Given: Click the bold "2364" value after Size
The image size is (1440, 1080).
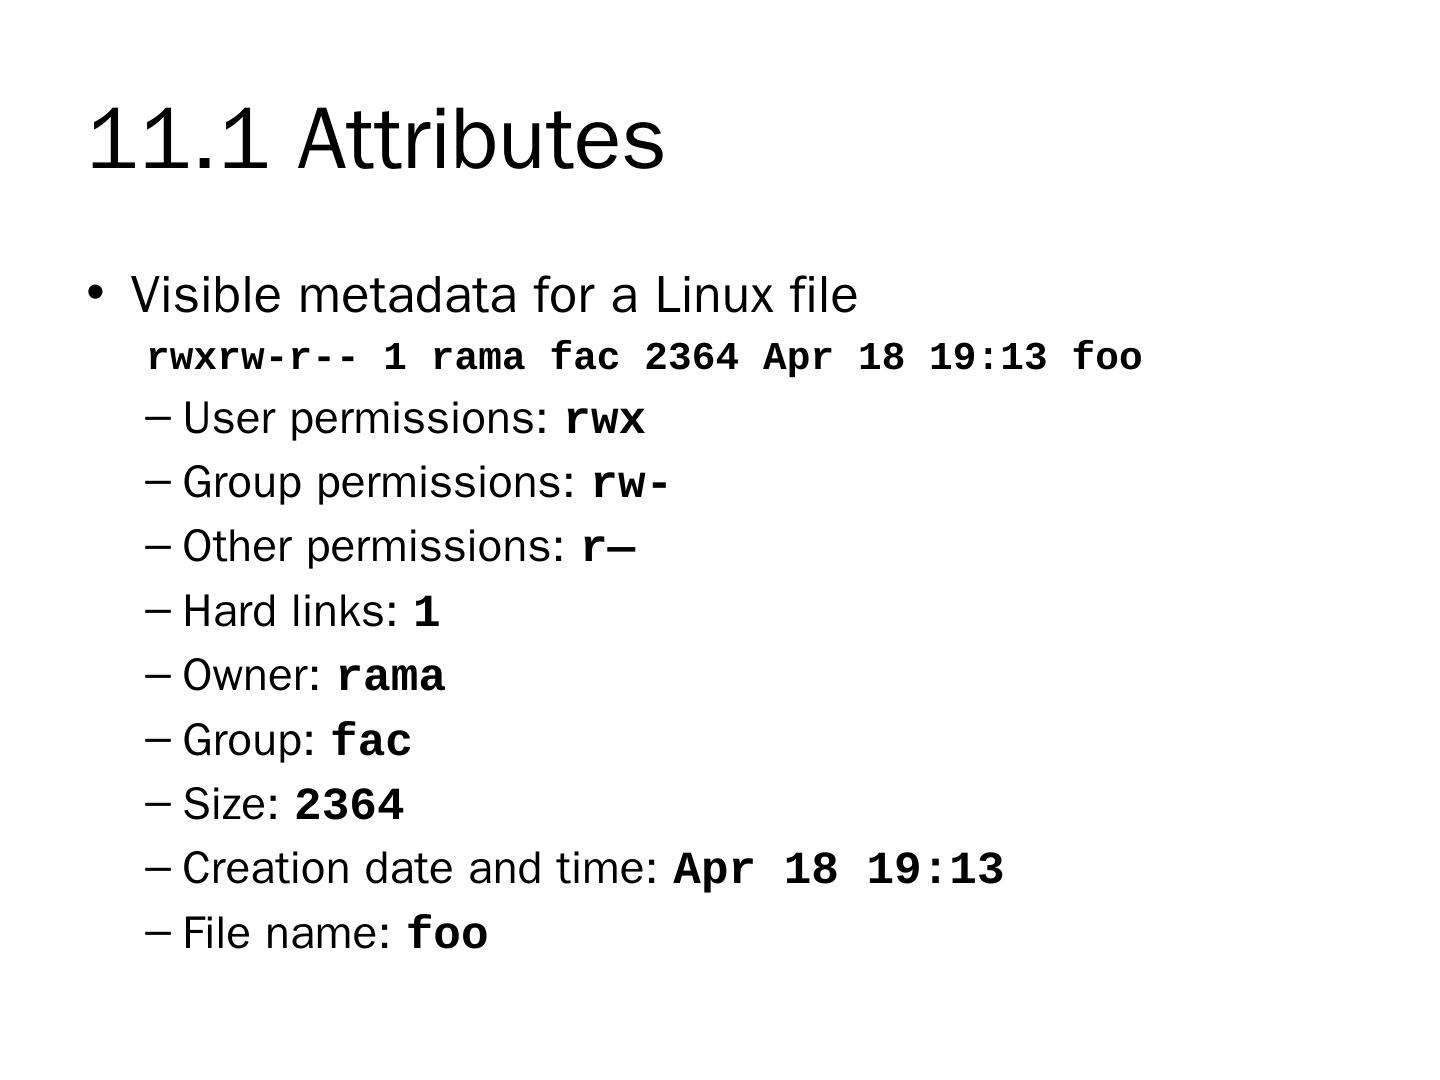Looking at the screenshot, I should tap(350, 806).
